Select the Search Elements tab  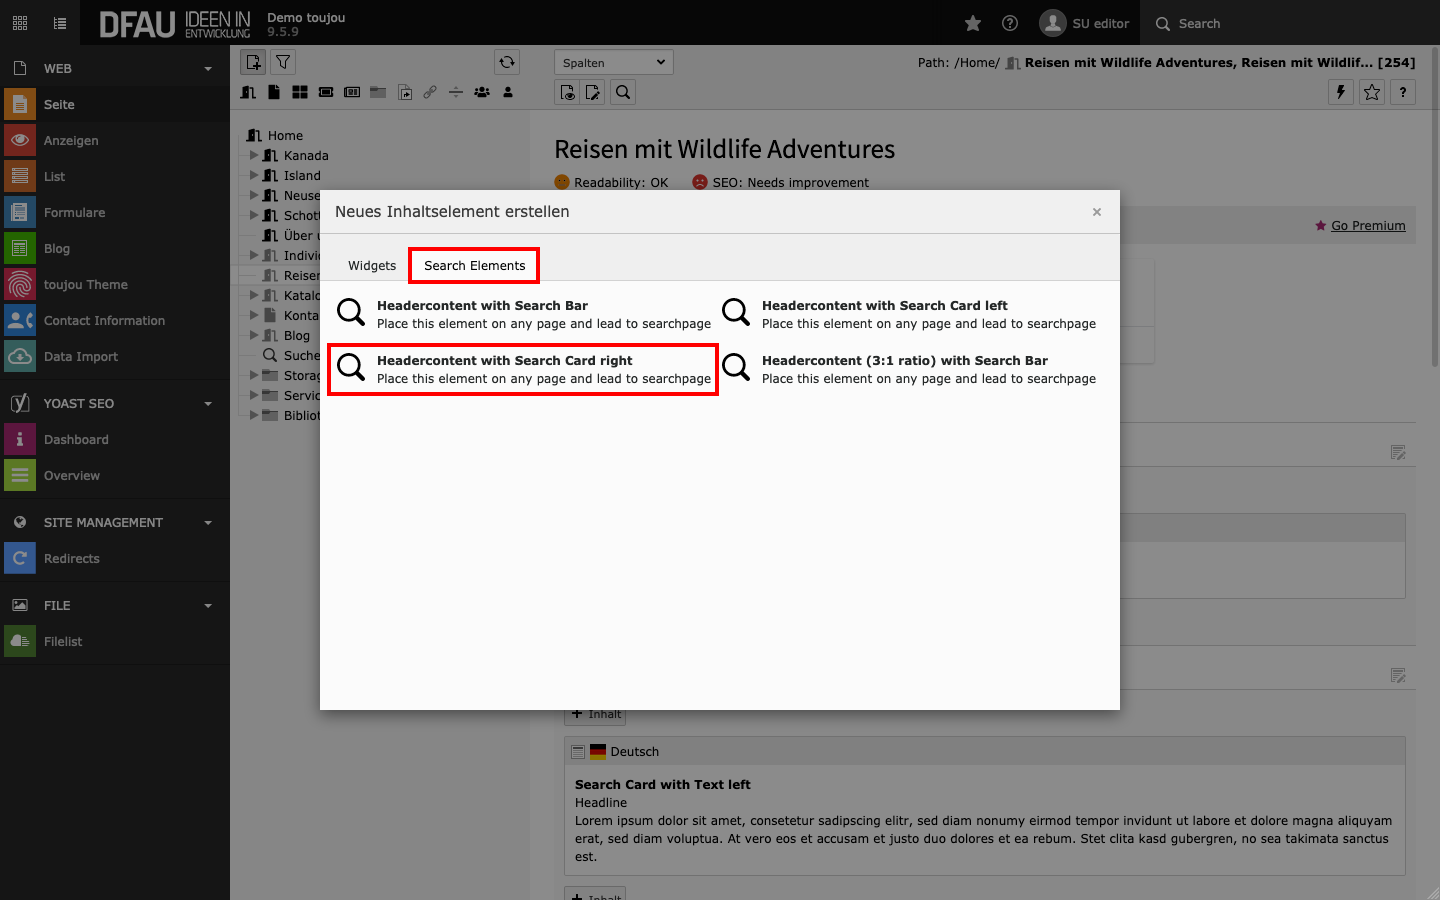point(474,266)
